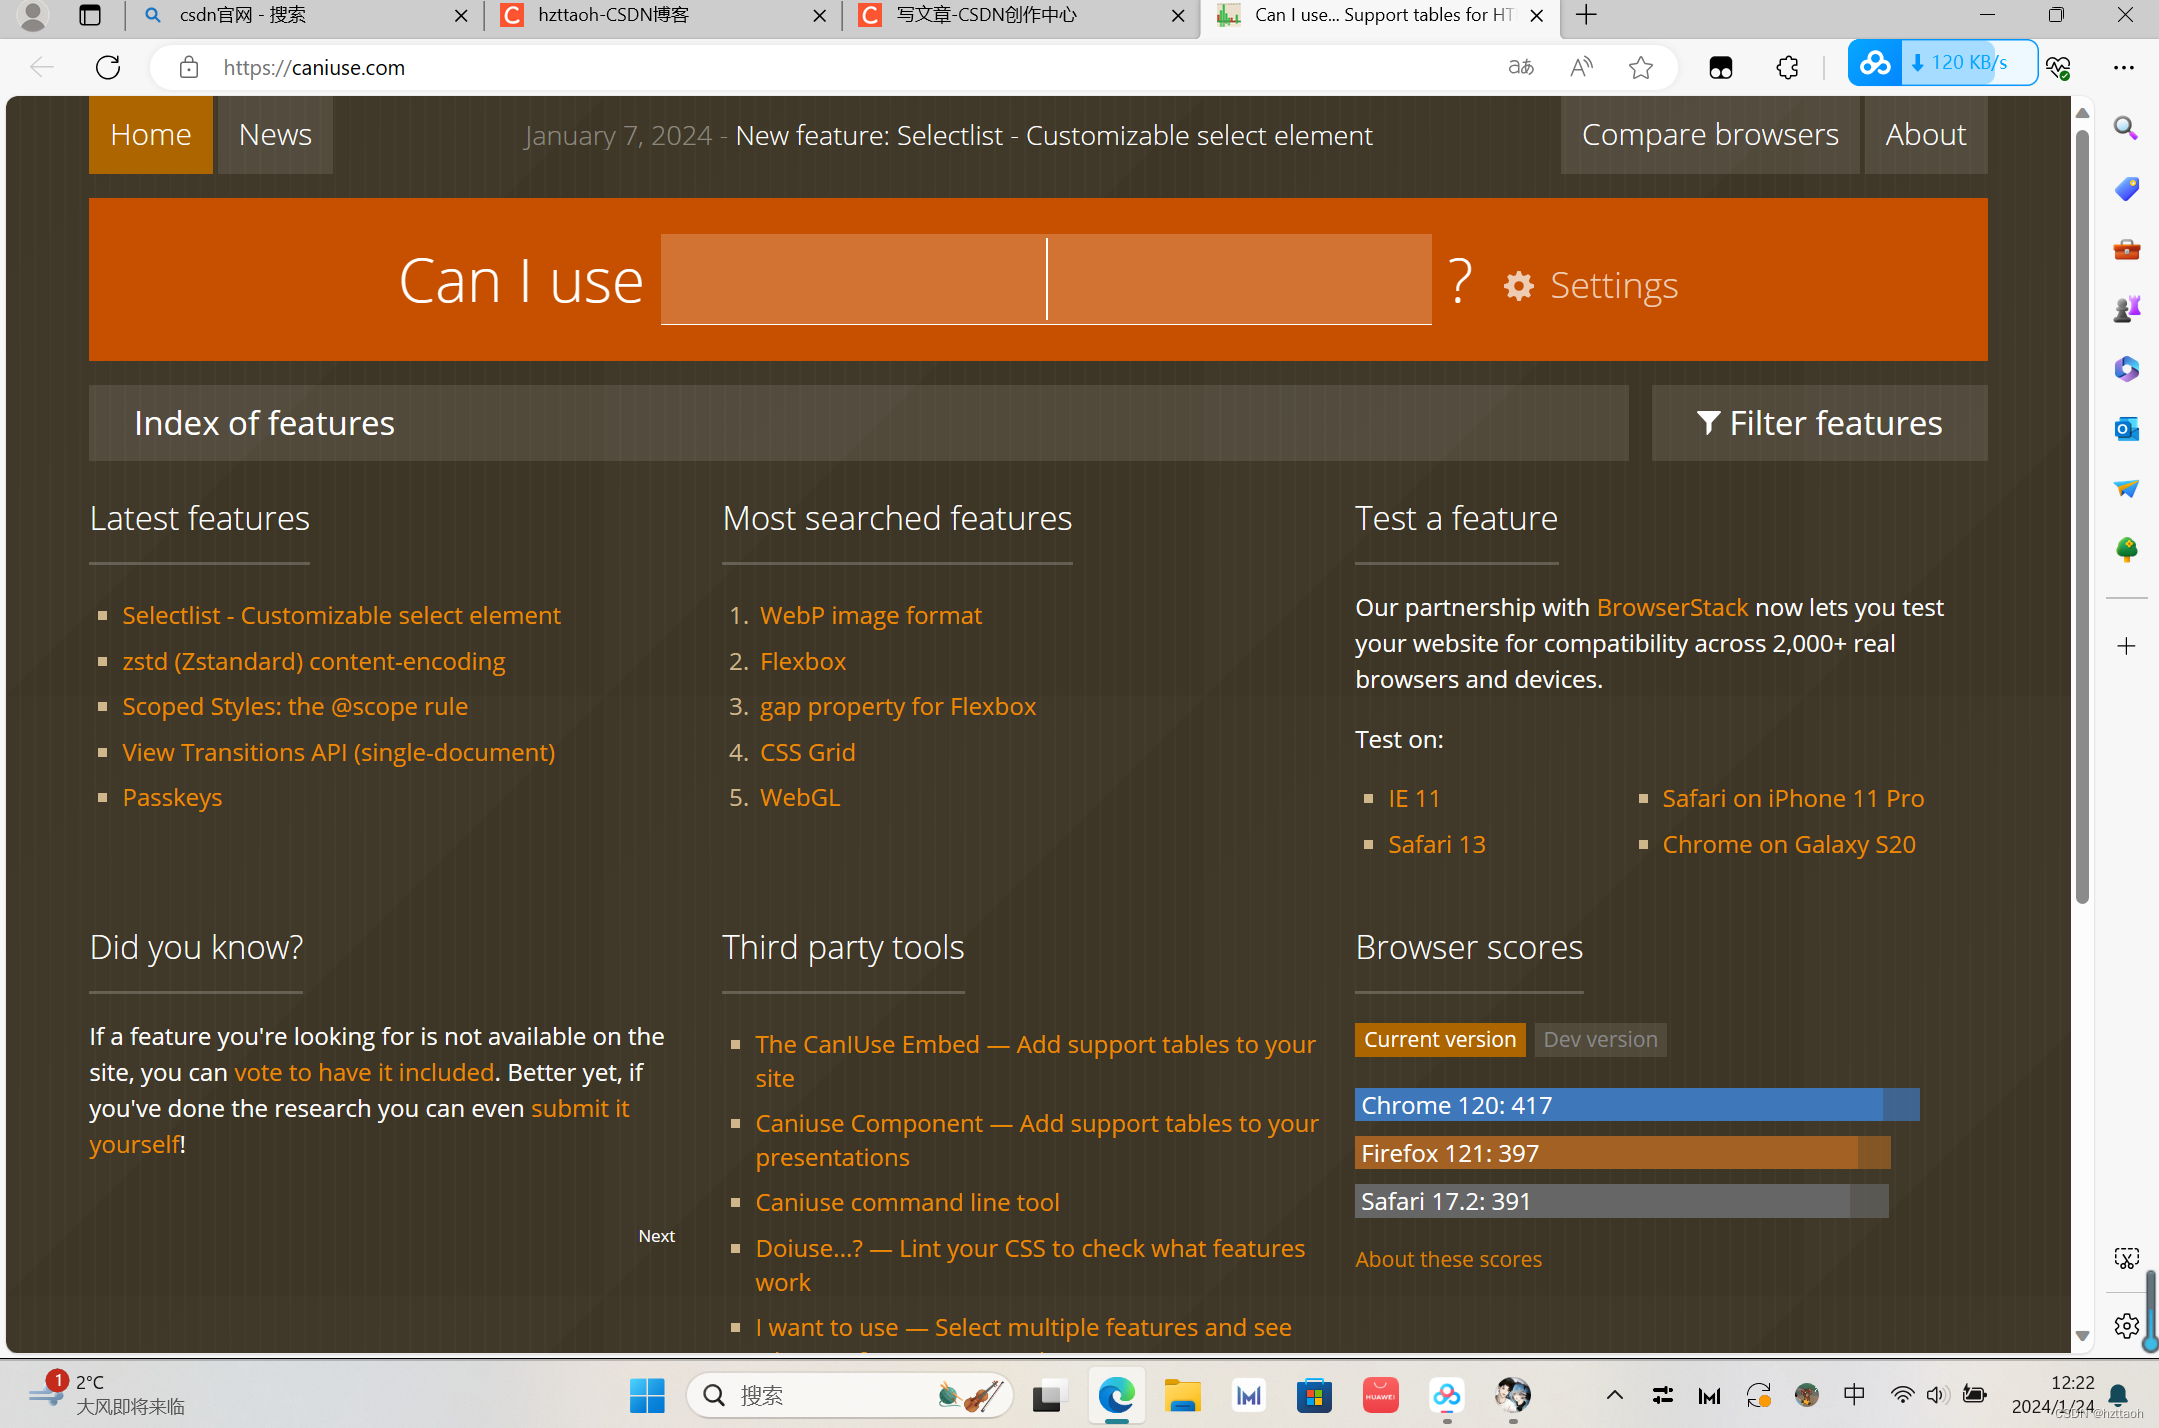Open zstd (Zstandard) content-encoding link
Viewport: 2159px width, 1428px height.
coord(314,661)
